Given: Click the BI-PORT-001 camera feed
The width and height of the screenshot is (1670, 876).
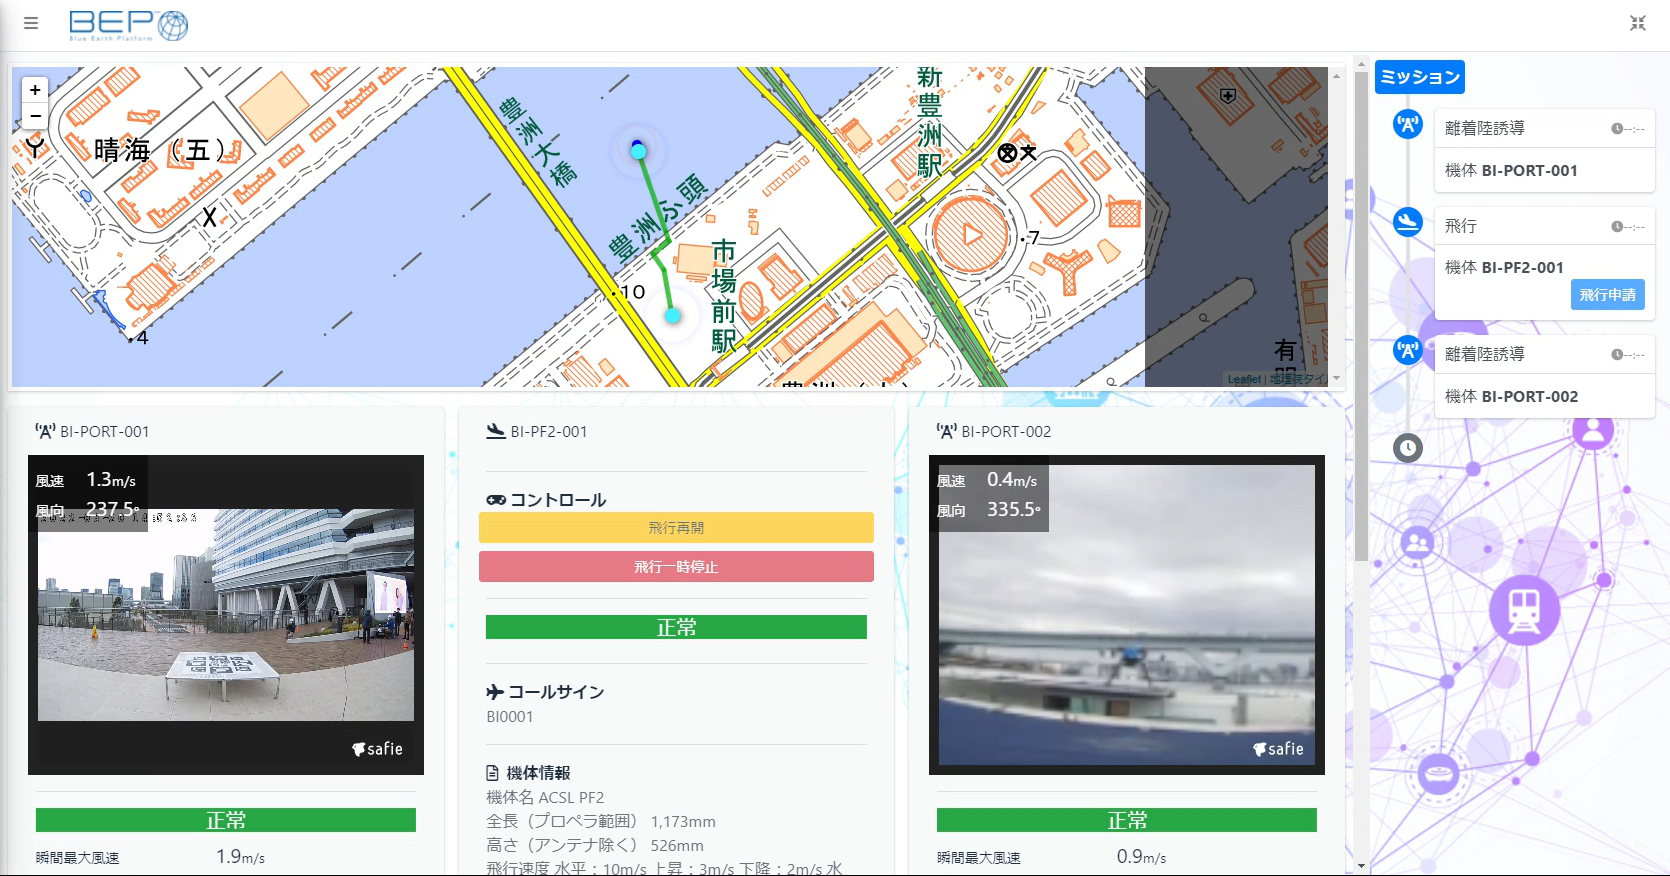Looking at the screenshot, I should (226, 614).
